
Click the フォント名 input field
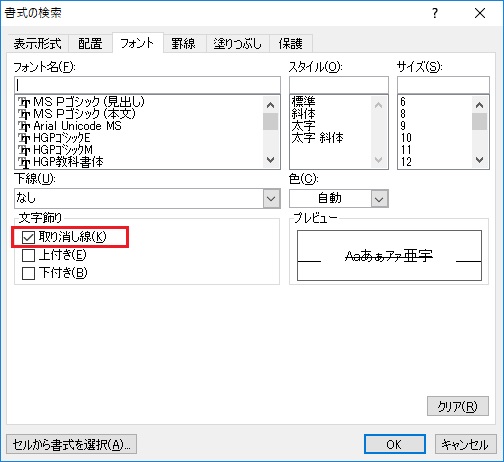(147, 85)
